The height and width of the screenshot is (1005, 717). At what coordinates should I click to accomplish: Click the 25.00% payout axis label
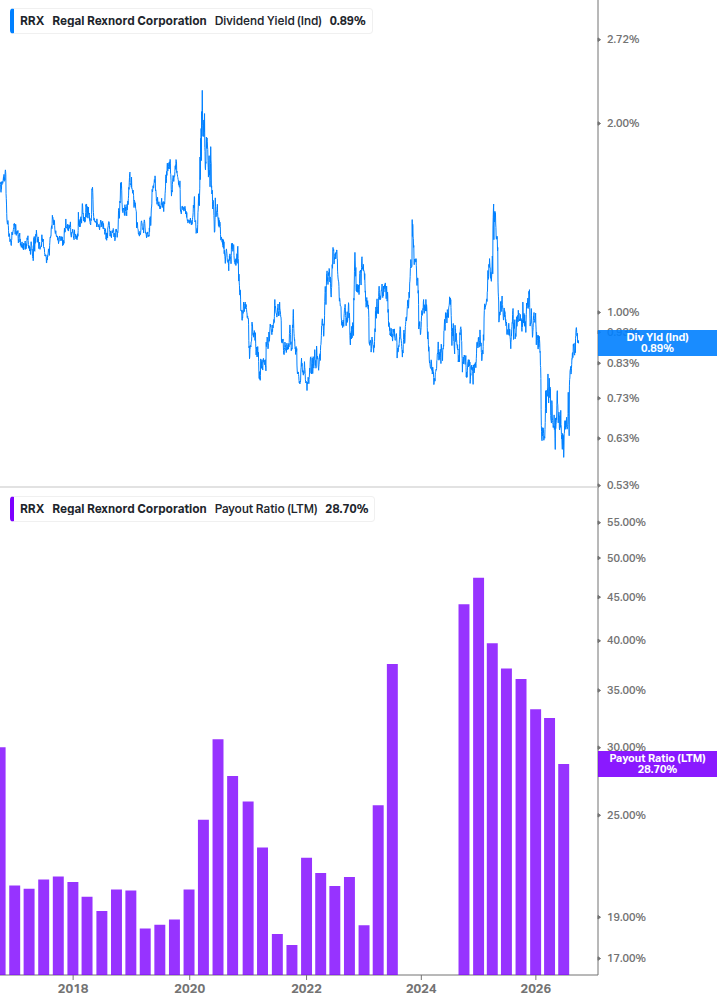(626, 815)
